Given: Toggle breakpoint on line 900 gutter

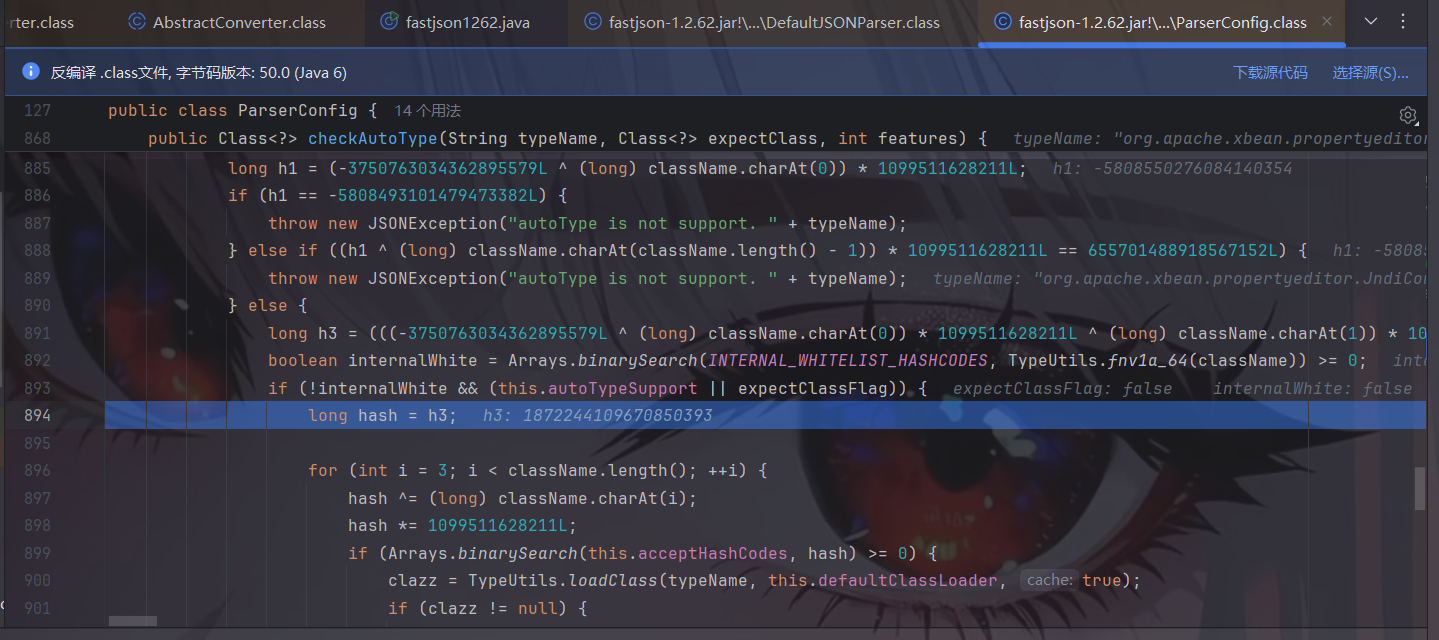Looking at the screenshot, I should coord(38,580).
